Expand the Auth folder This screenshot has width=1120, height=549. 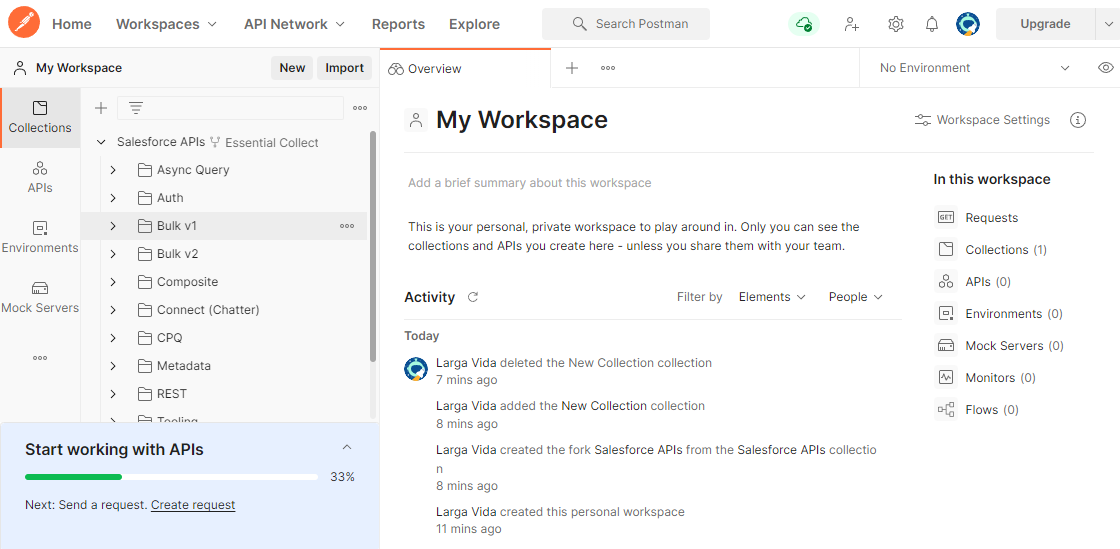click(113, 198)
